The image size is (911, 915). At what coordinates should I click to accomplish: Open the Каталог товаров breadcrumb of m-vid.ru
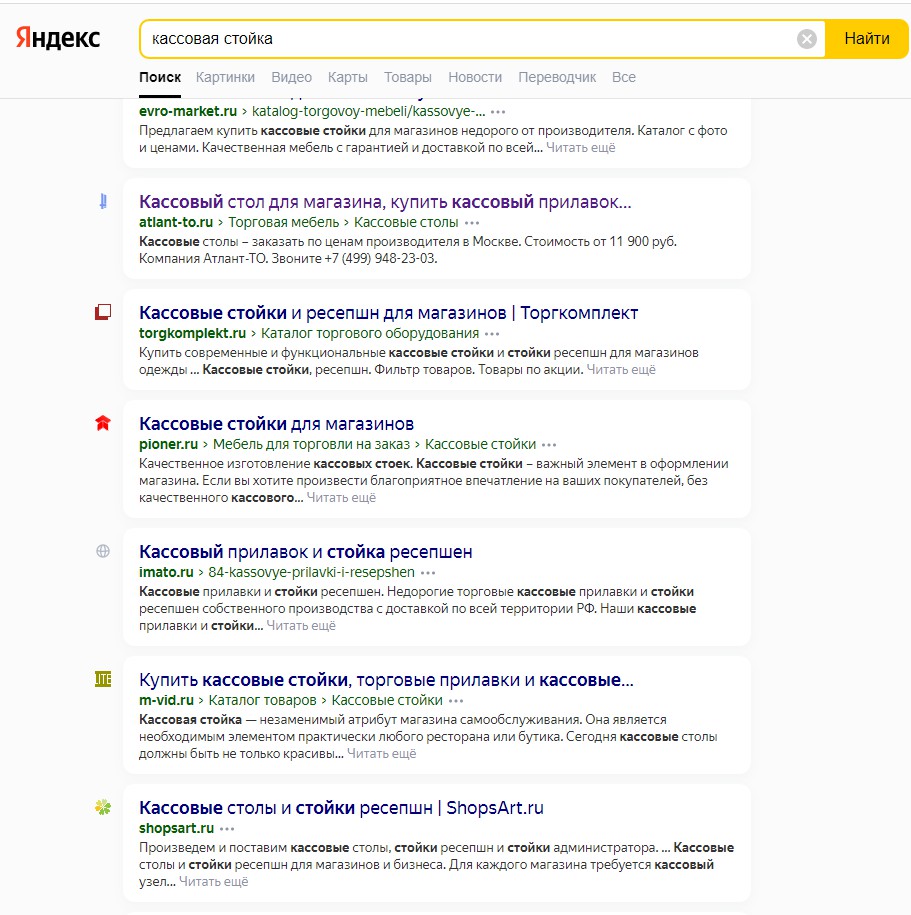point(263,700)
